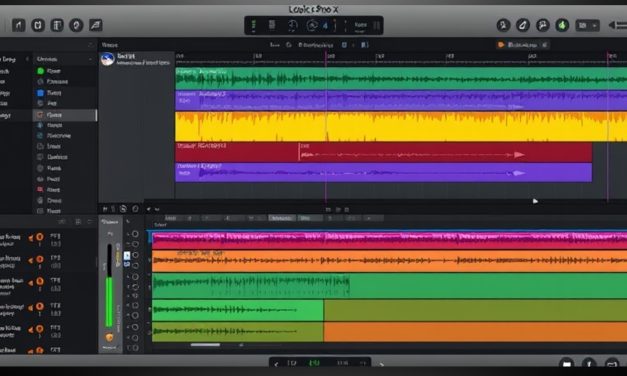
Task: Select the orange waveform region in the lower editor
Action: (x=389, y=261)
